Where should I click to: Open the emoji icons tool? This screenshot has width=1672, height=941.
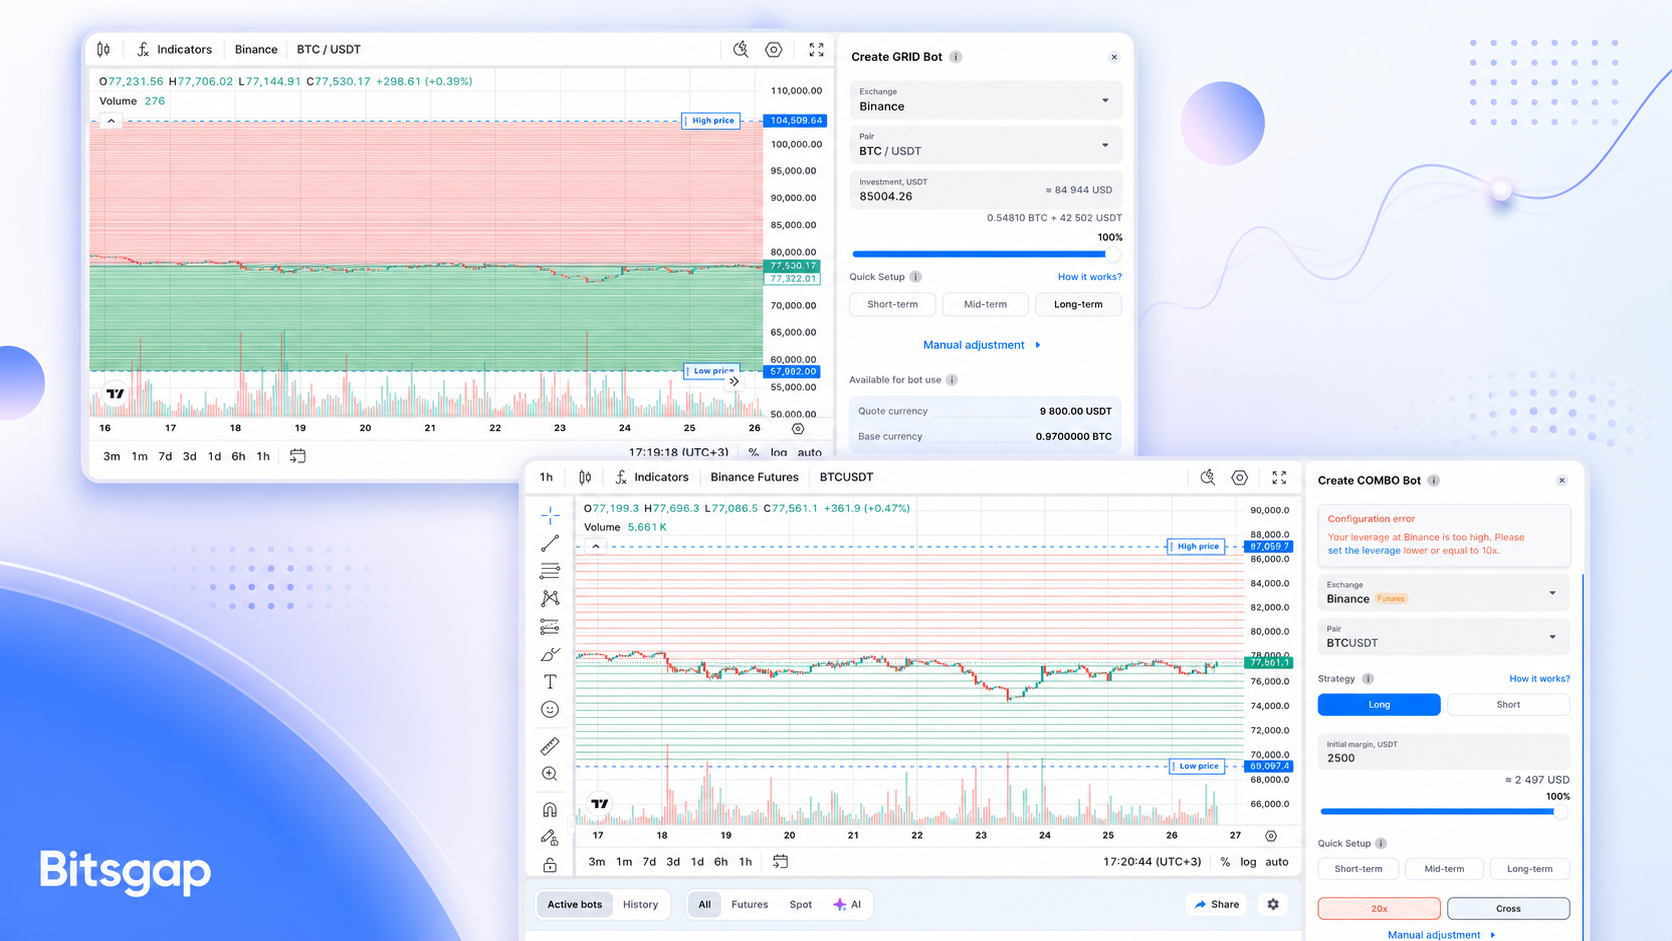pyautogui.click(x=550, y=709)
